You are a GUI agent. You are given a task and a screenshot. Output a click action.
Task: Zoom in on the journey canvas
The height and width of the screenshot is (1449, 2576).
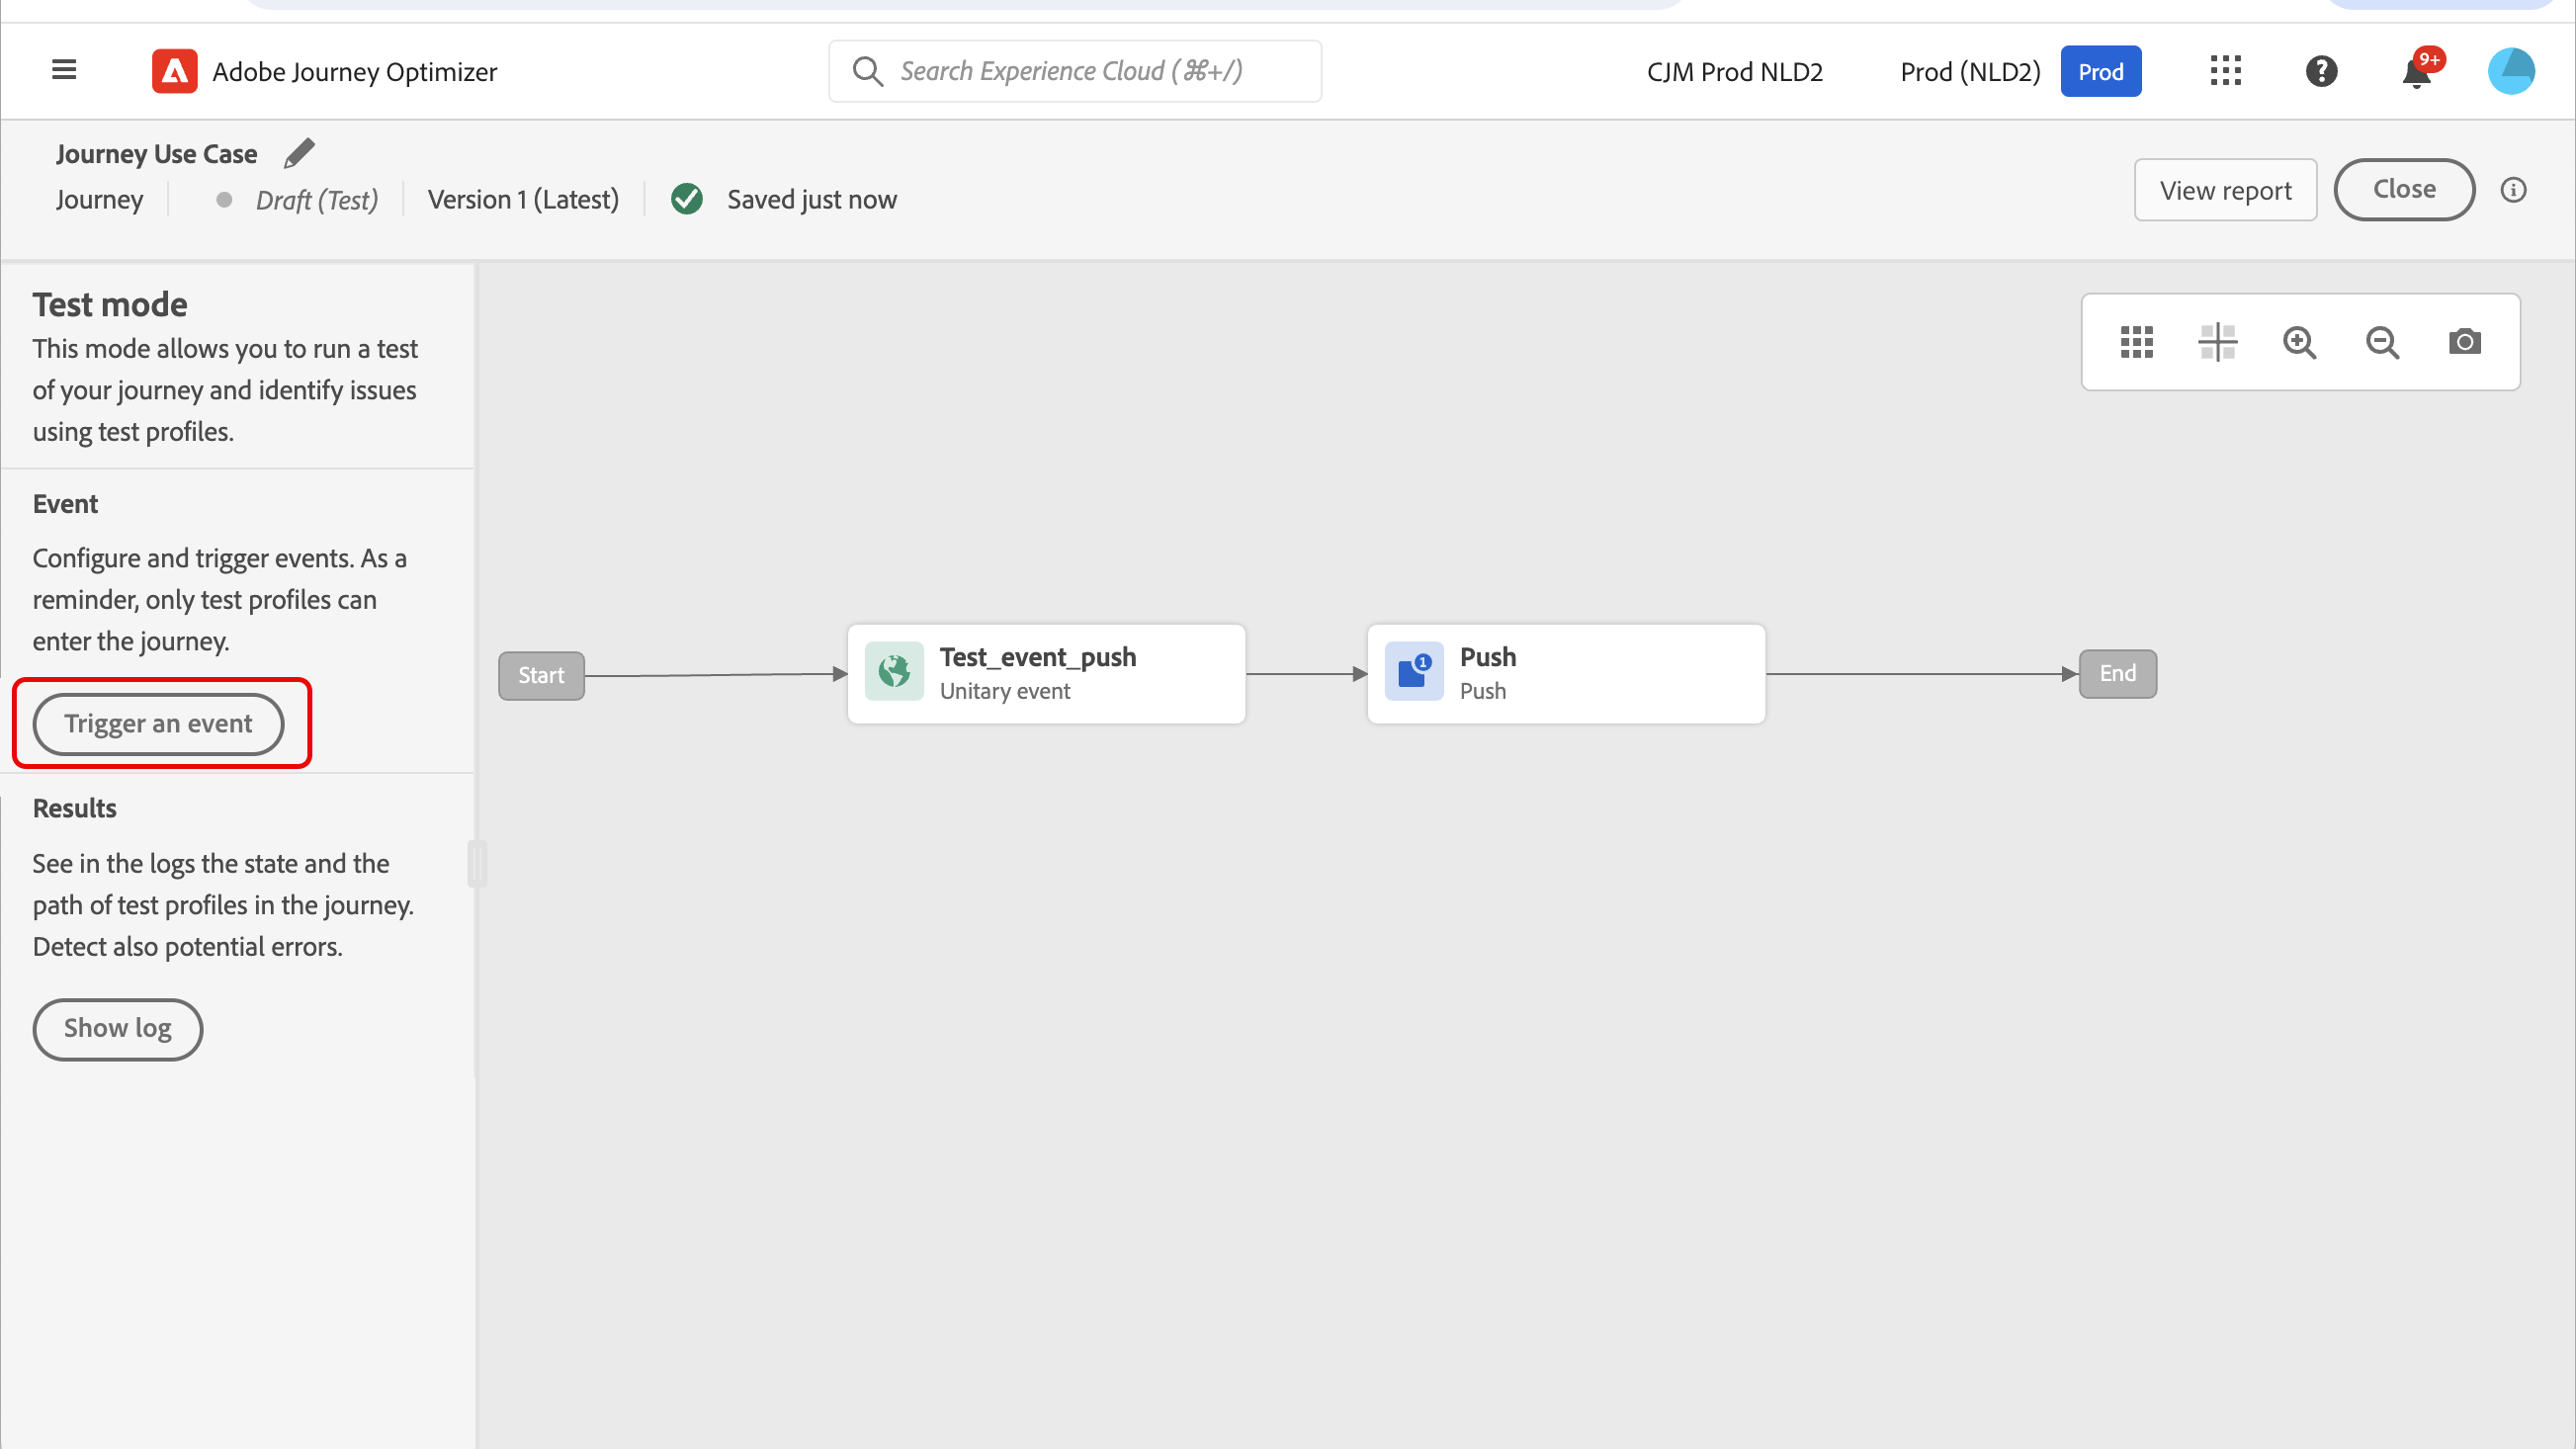2299,342
